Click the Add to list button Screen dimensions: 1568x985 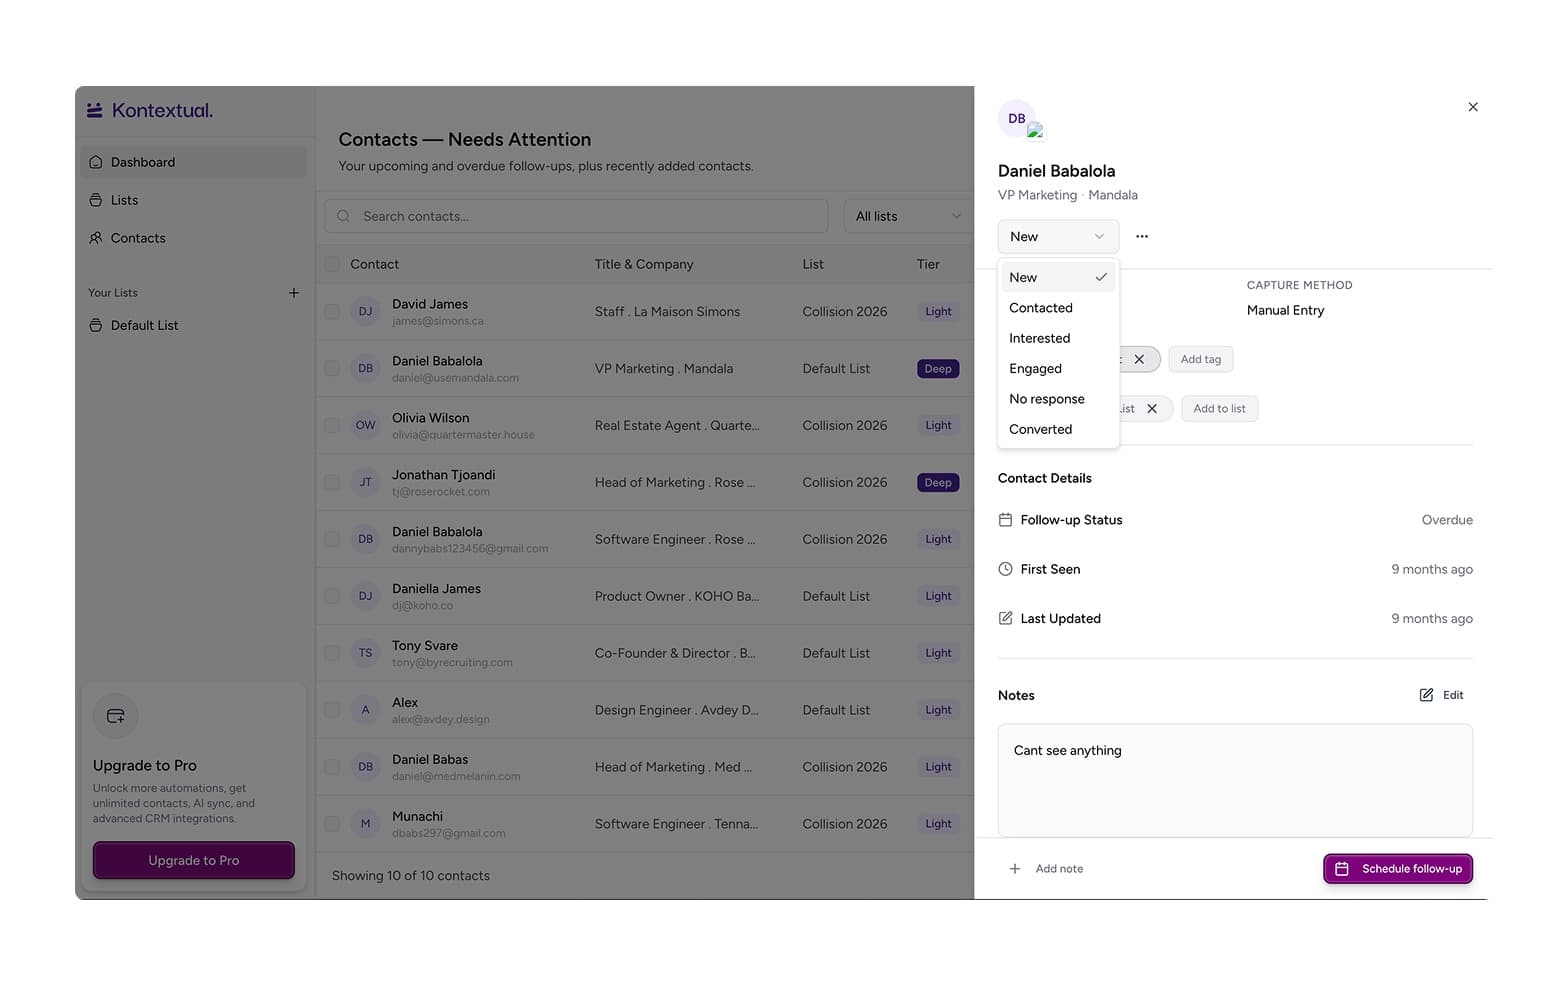(1220, 409)
